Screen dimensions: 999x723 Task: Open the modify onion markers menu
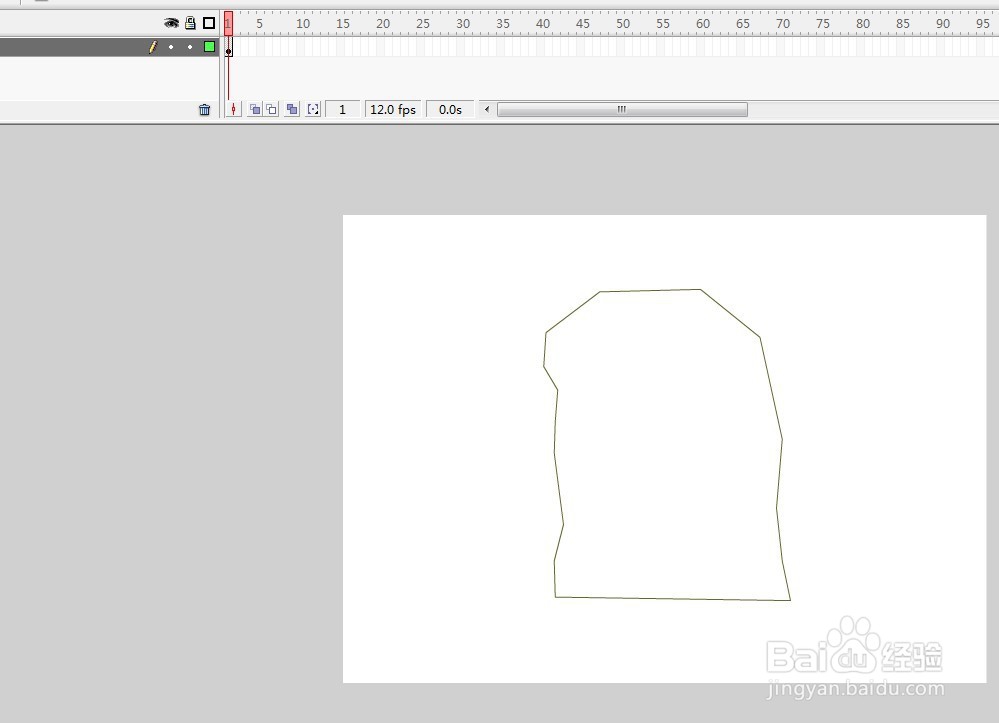coord(313,110)
